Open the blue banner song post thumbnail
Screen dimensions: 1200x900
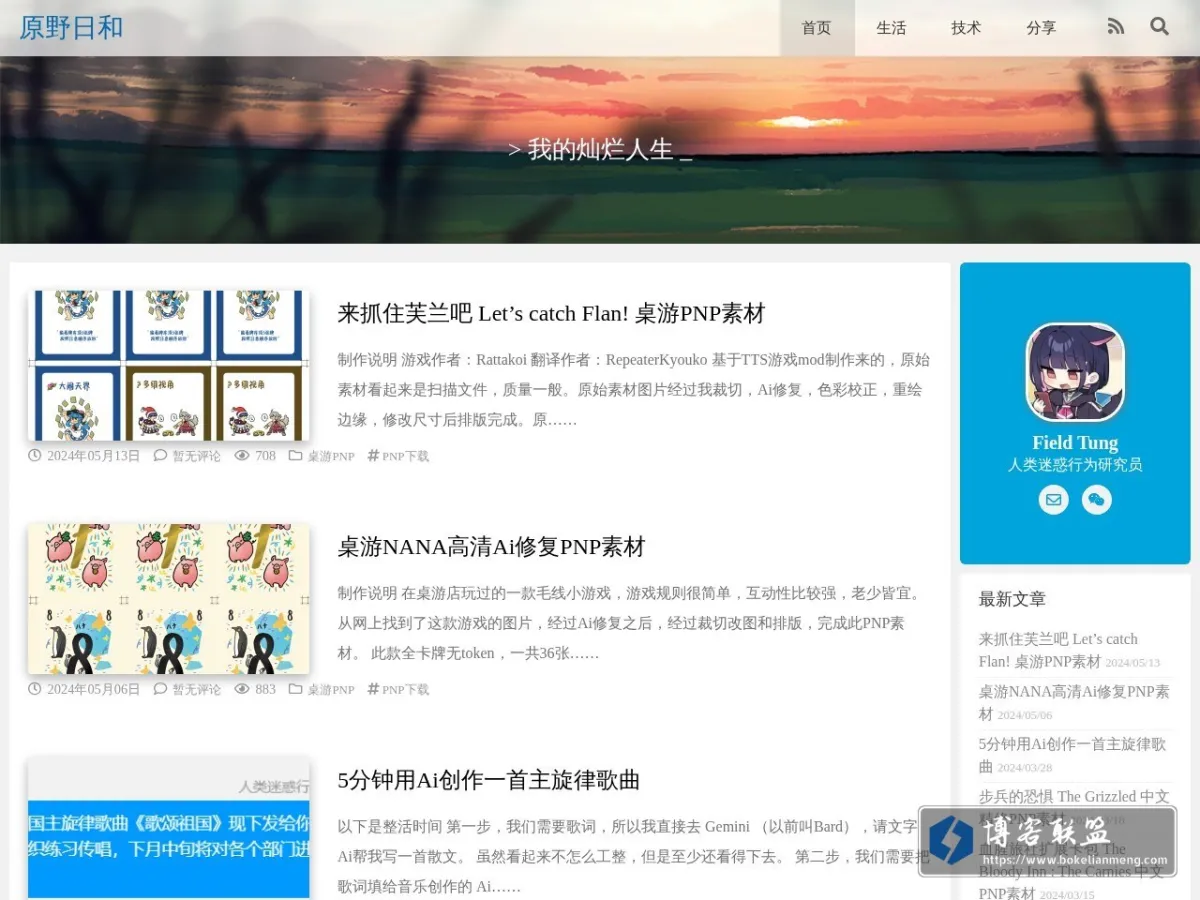click(169, 828)
